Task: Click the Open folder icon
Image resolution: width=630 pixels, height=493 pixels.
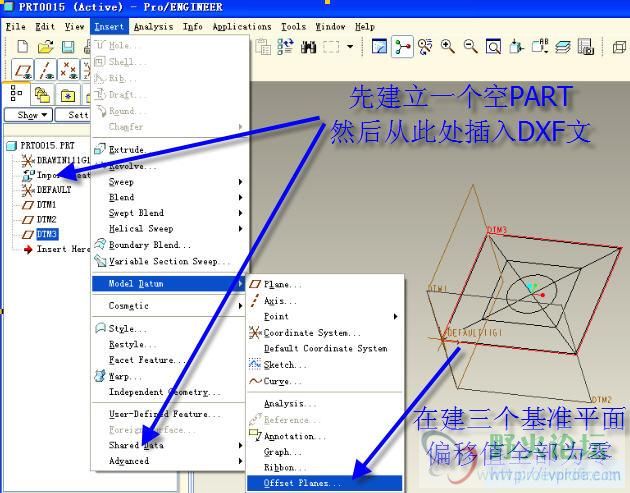Action: (46, 47)
